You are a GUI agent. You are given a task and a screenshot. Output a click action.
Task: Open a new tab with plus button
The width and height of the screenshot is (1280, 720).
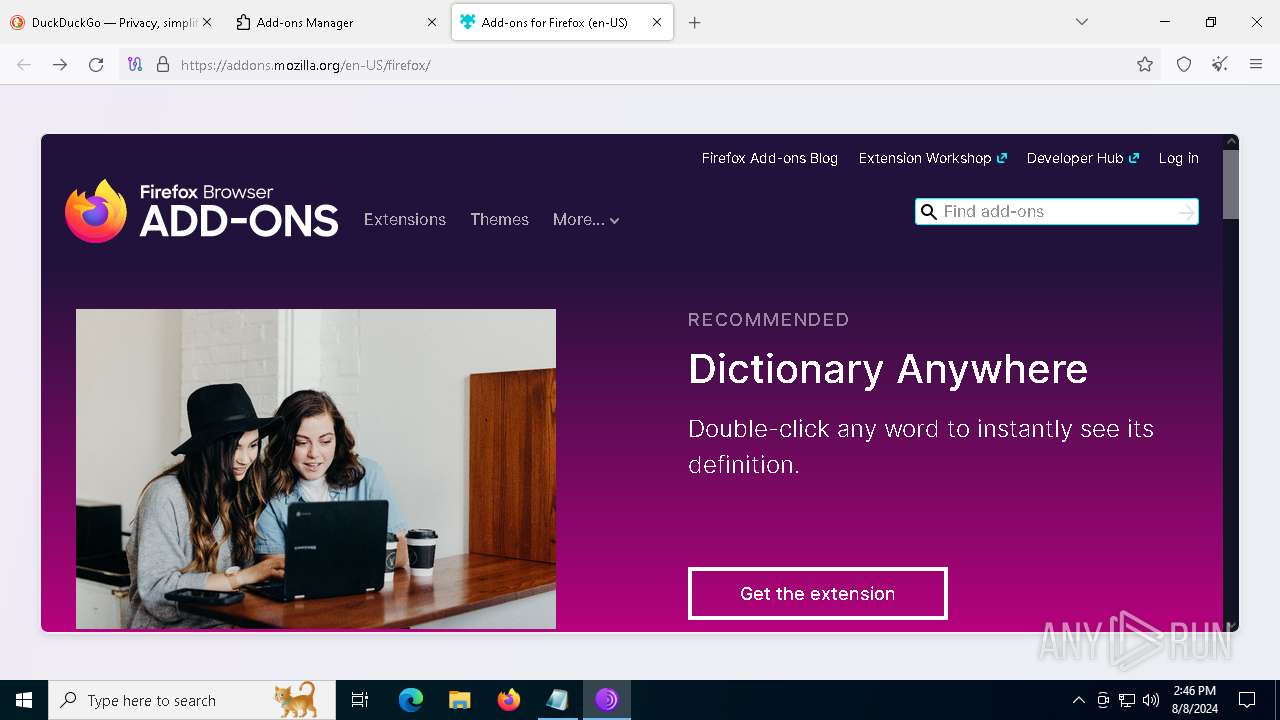point(695,23)
